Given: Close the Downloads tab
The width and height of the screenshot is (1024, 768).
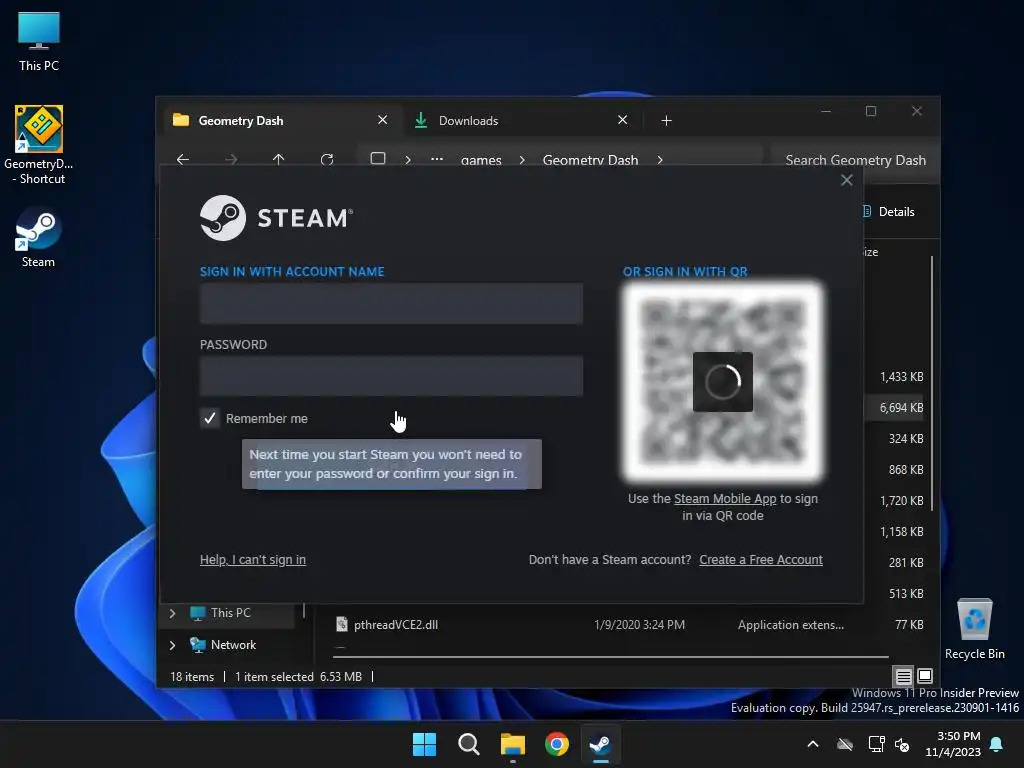Looking at the screenshot, I should (x=622, y=120).
